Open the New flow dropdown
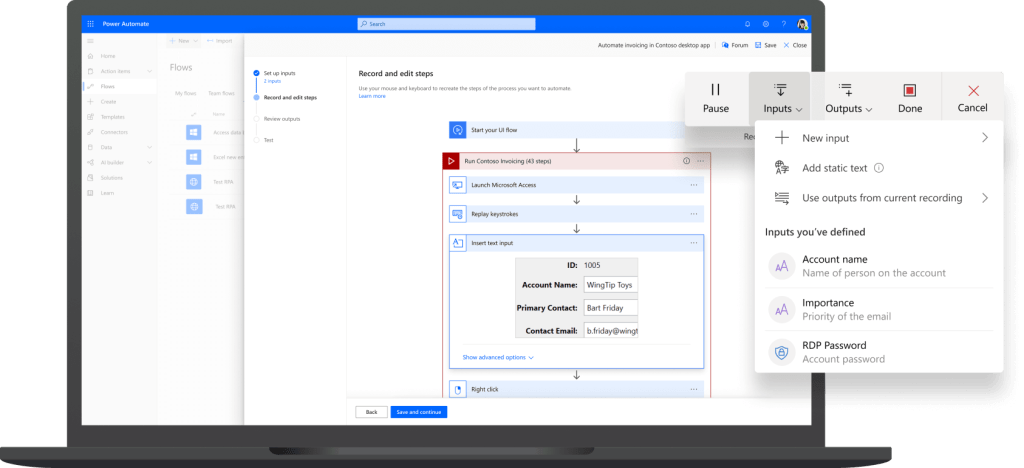The image size is (1024, 468). point(183,41)
